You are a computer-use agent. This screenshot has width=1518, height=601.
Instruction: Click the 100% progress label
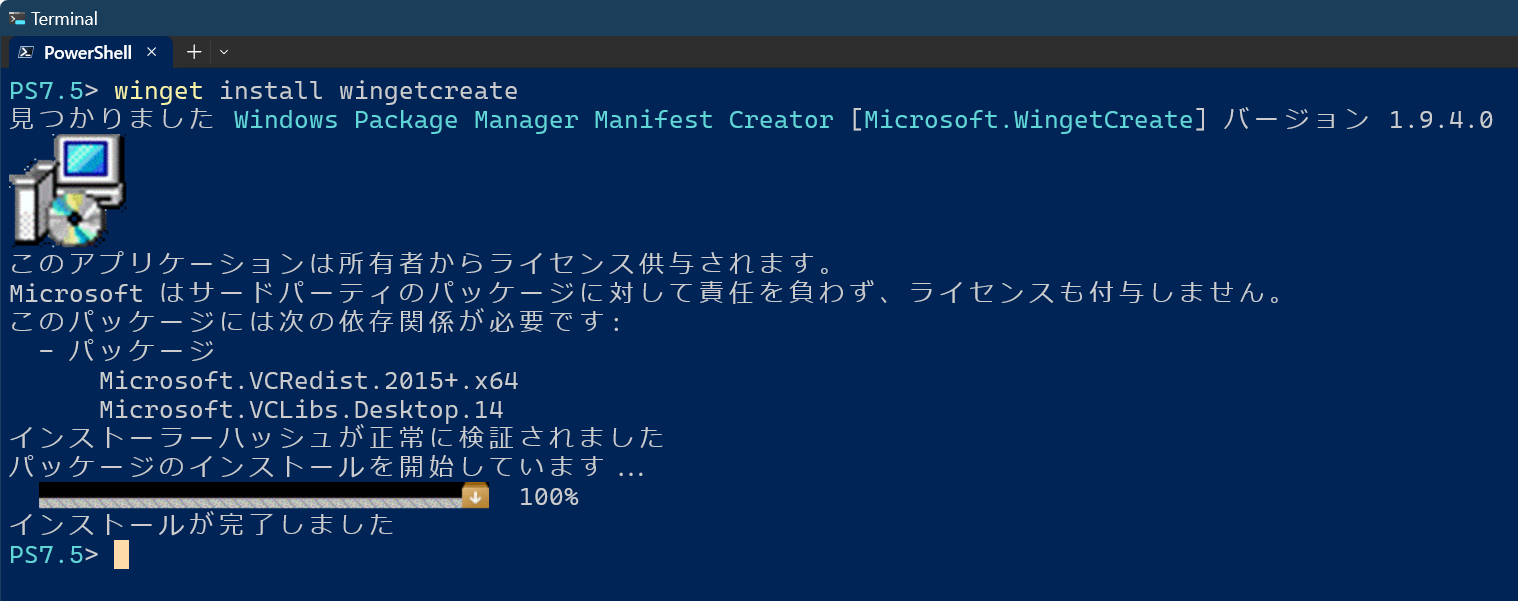click(548, 497)
